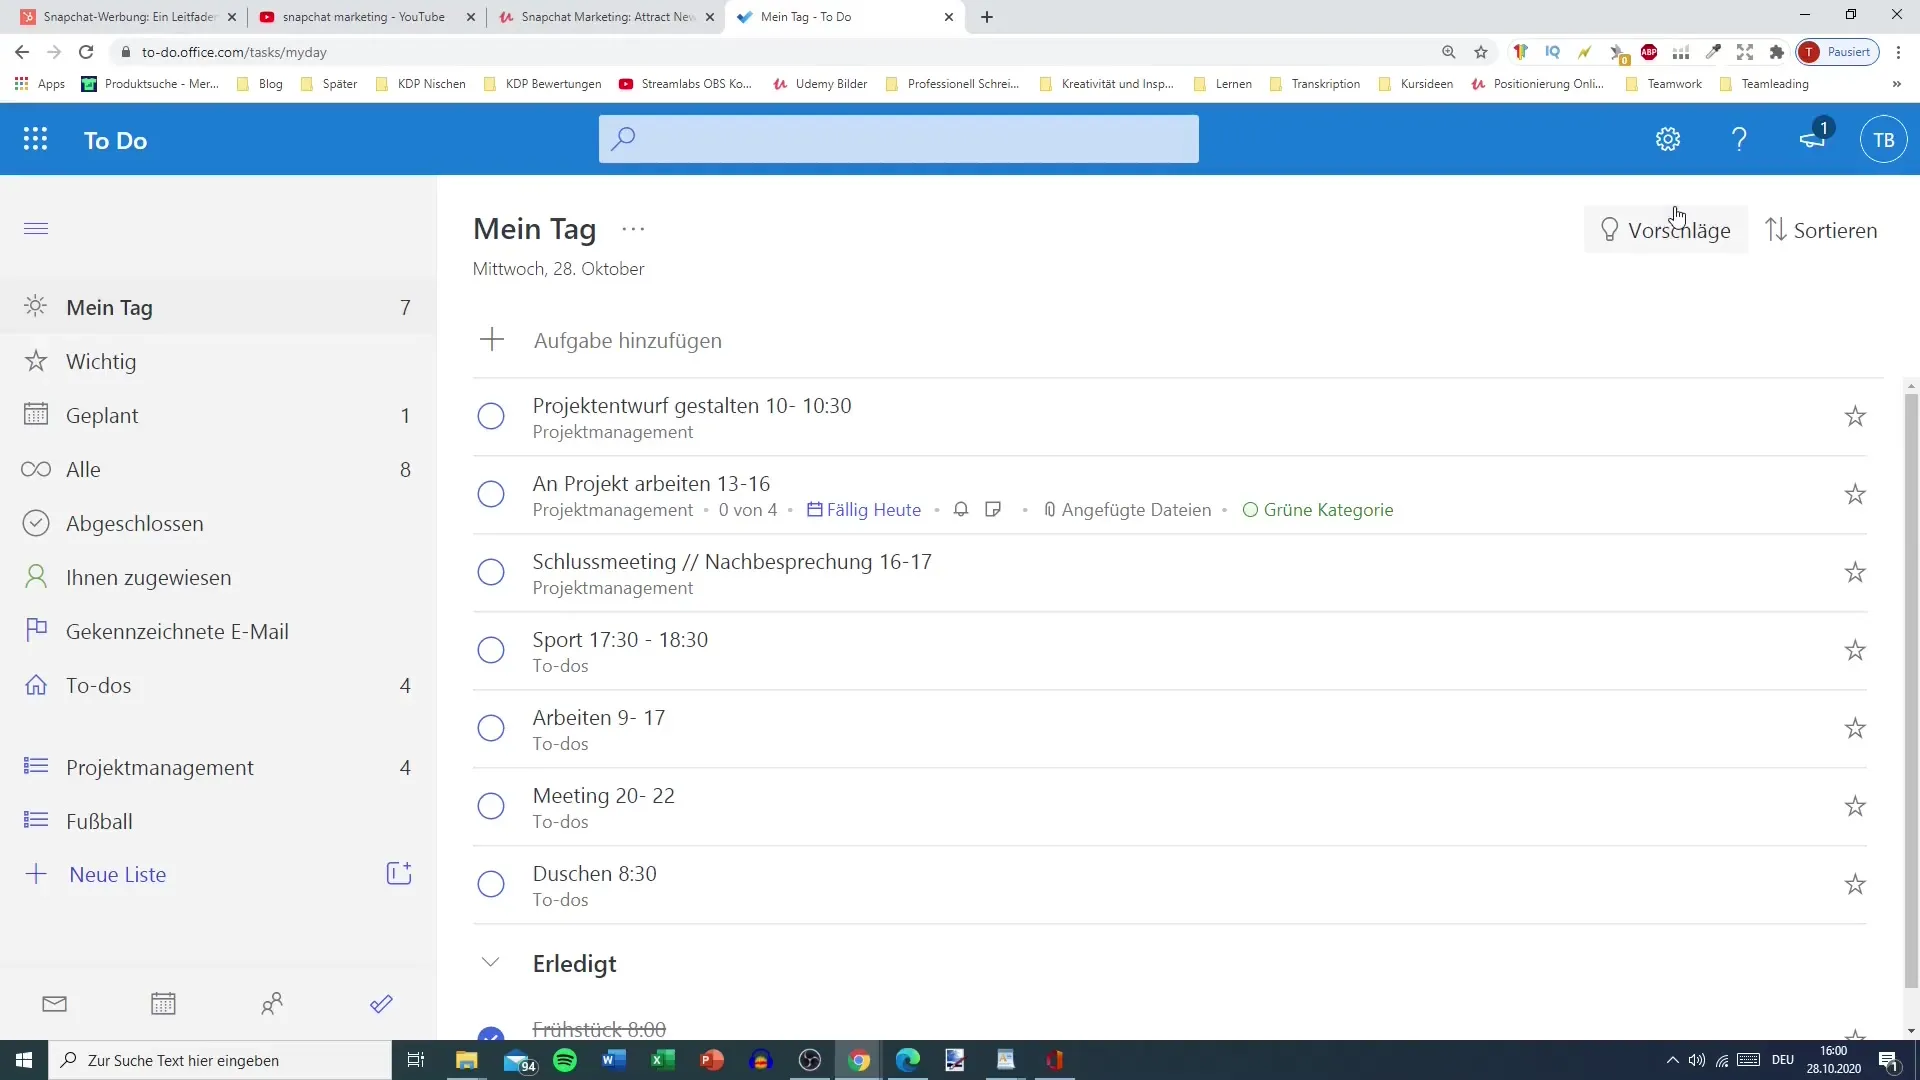Select the Vorschläge lightbulb icon

coord(1609,229)
